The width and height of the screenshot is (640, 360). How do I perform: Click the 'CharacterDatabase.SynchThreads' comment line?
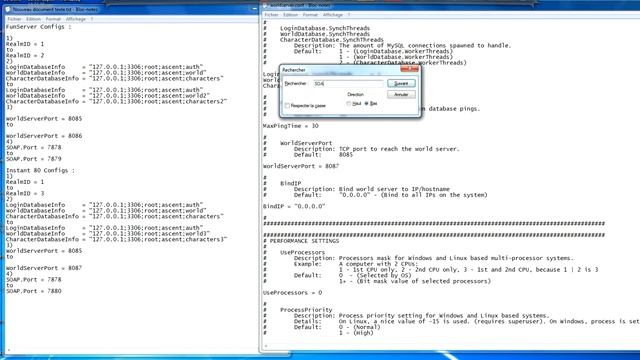(x=332, y=40)
